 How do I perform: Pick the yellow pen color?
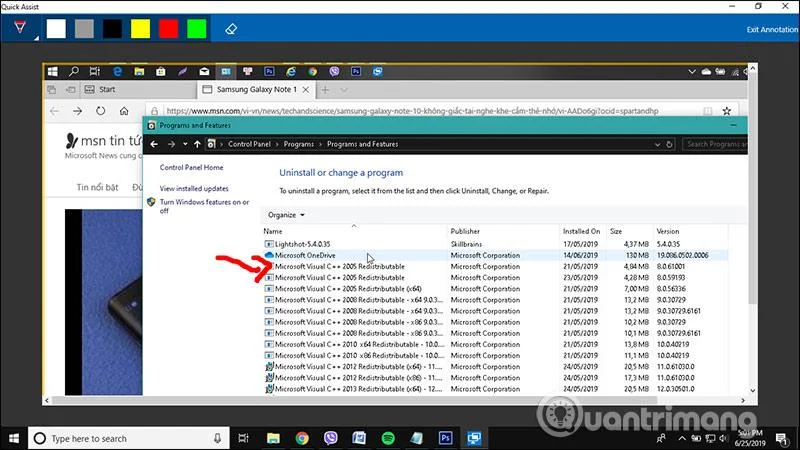pyautogui.click(x=140, y=29)
